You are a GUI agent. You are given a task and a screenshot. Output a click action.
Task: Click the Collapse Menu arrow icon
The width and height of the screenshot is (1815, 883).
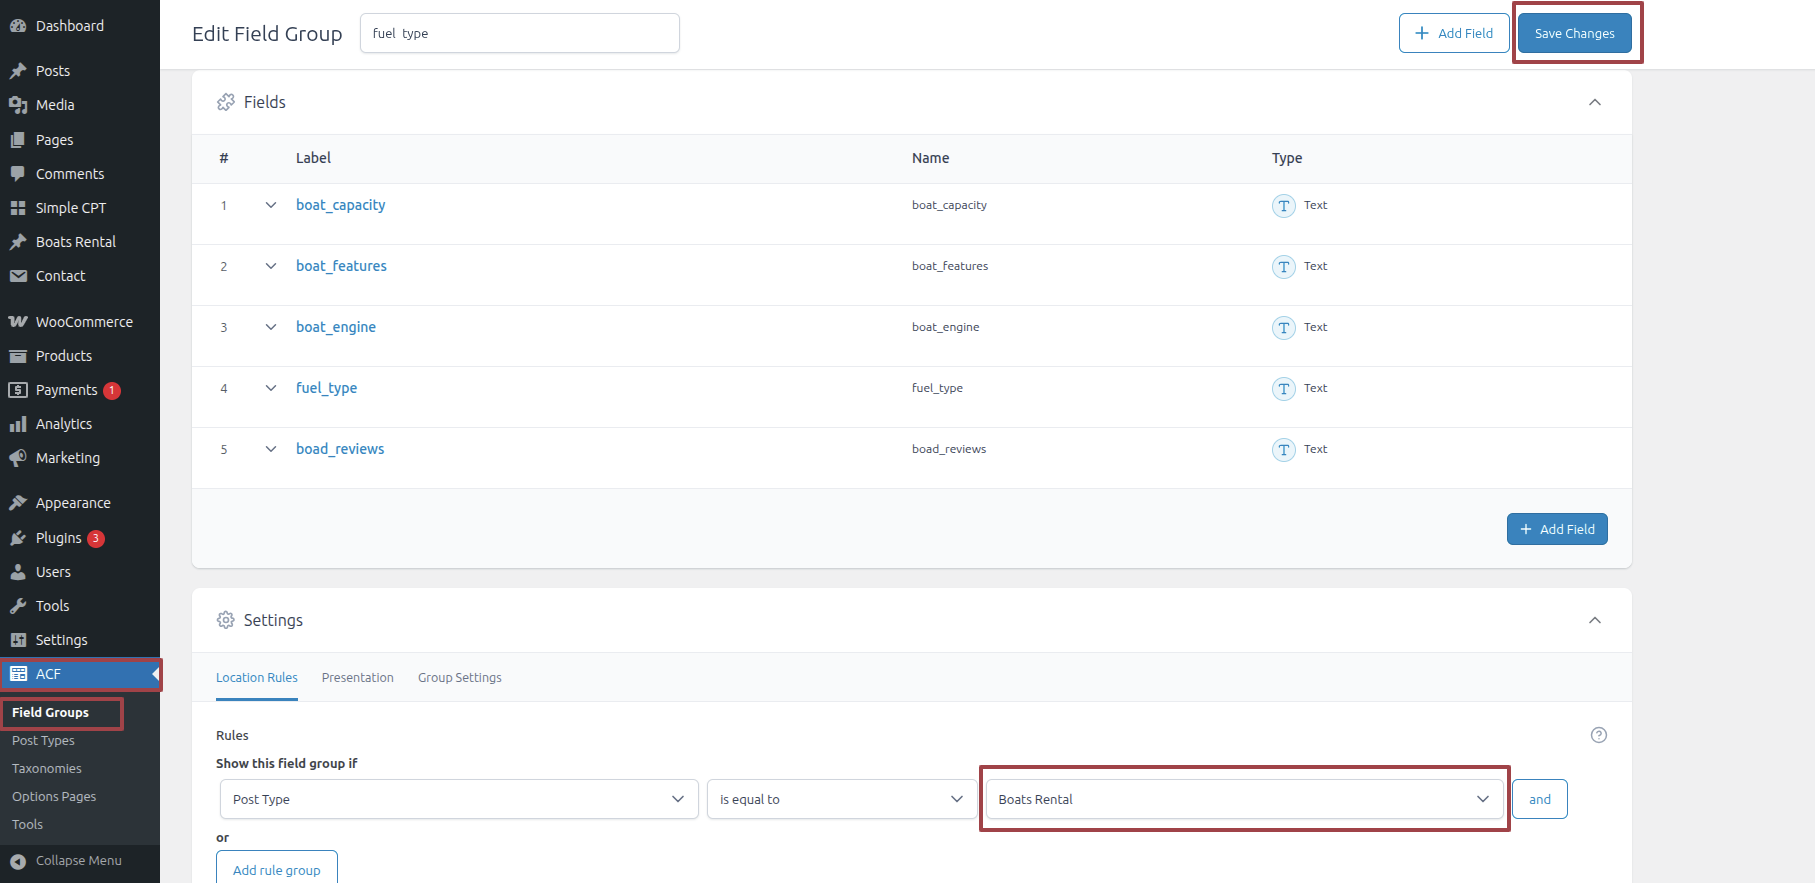point(18,861)
